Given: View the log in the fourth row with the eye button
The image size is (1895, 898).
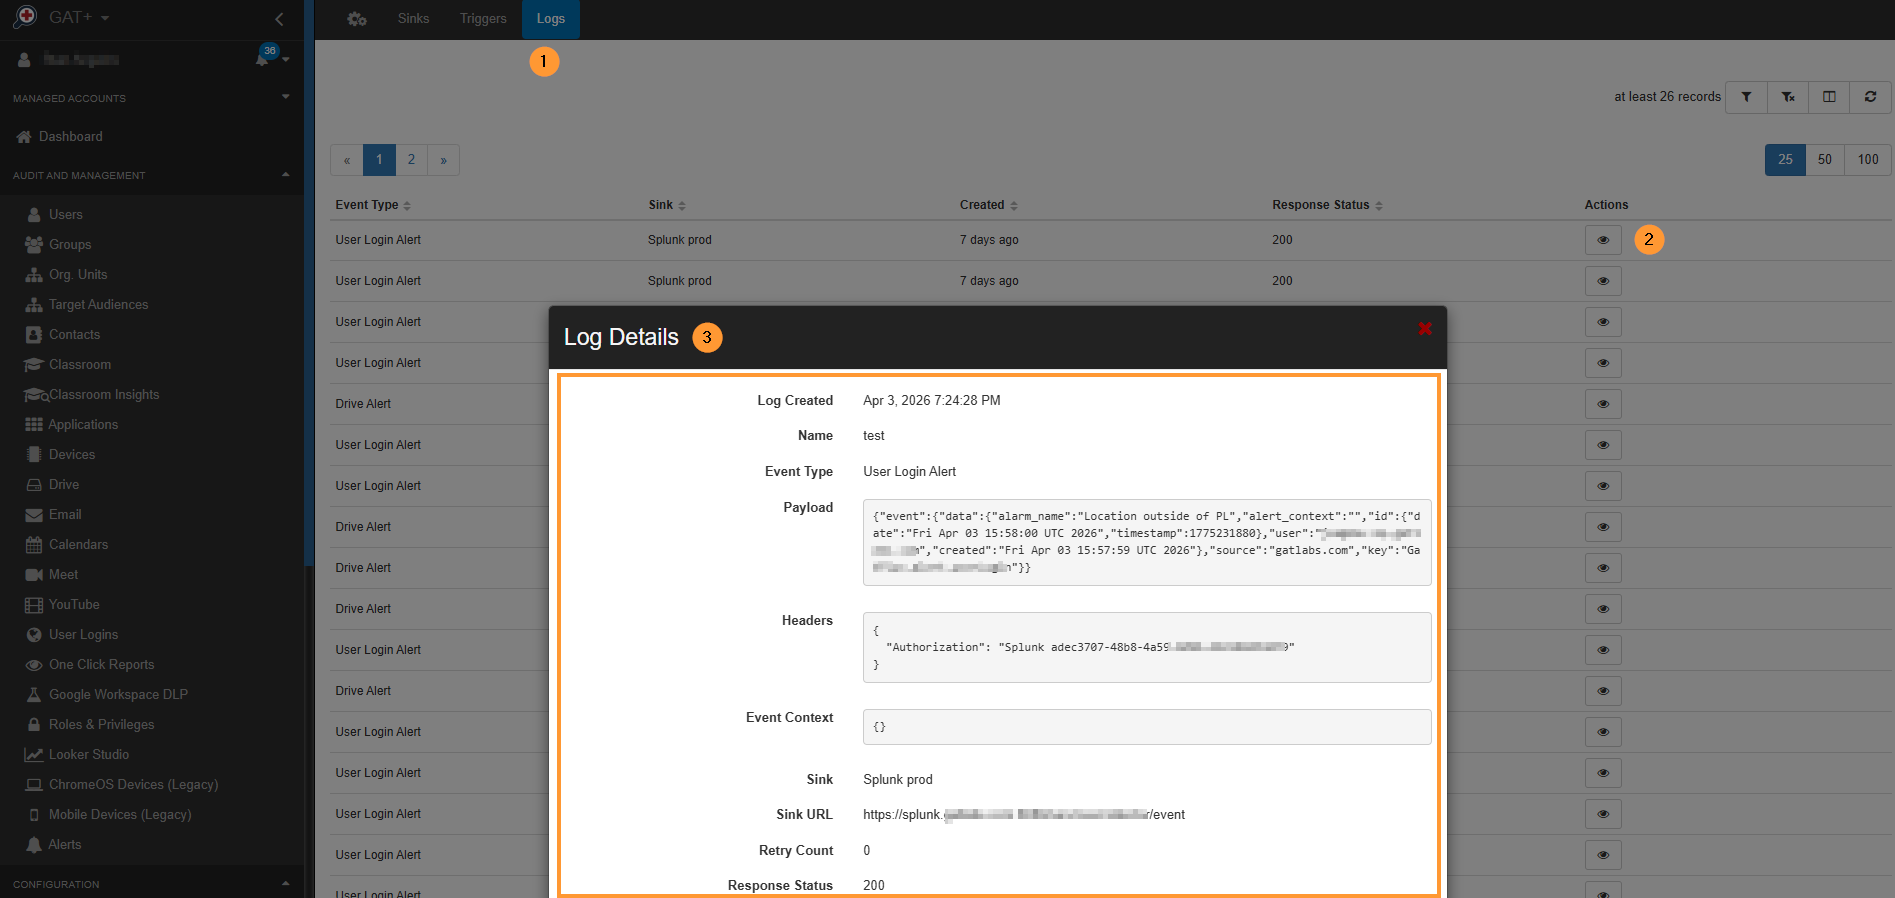Looking at the screenshot, I should click(1603, 363).
